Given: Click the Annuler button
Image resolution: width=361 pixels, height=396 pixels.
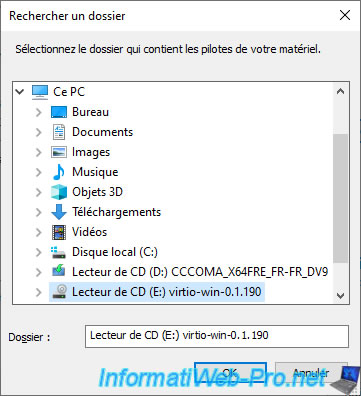Looking at the screenshot, I should click(311, 372).
